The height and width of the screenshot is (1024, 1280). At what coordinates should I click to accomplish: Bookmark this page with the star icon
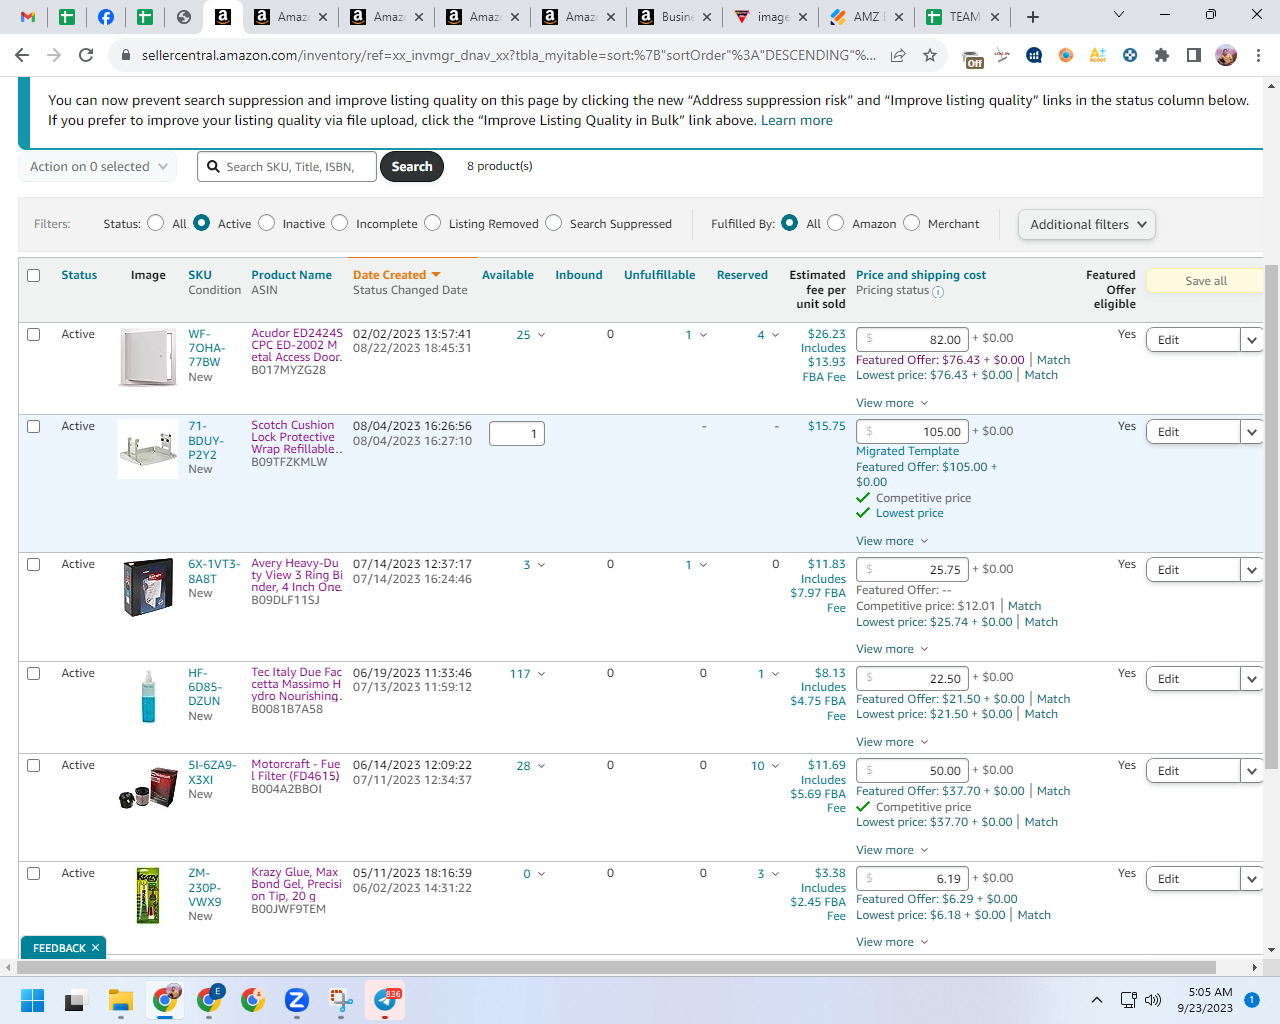click(x=930, y=55)
